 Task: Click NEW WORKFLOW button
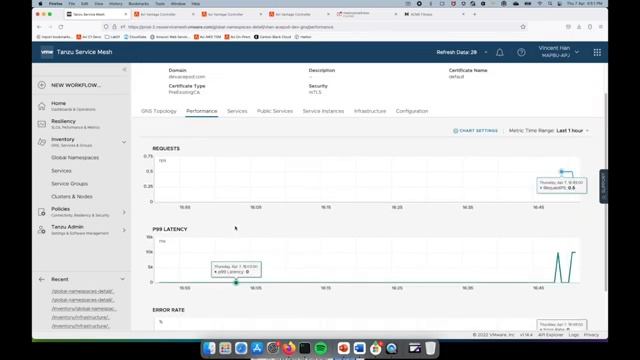(x=76, y=85)
